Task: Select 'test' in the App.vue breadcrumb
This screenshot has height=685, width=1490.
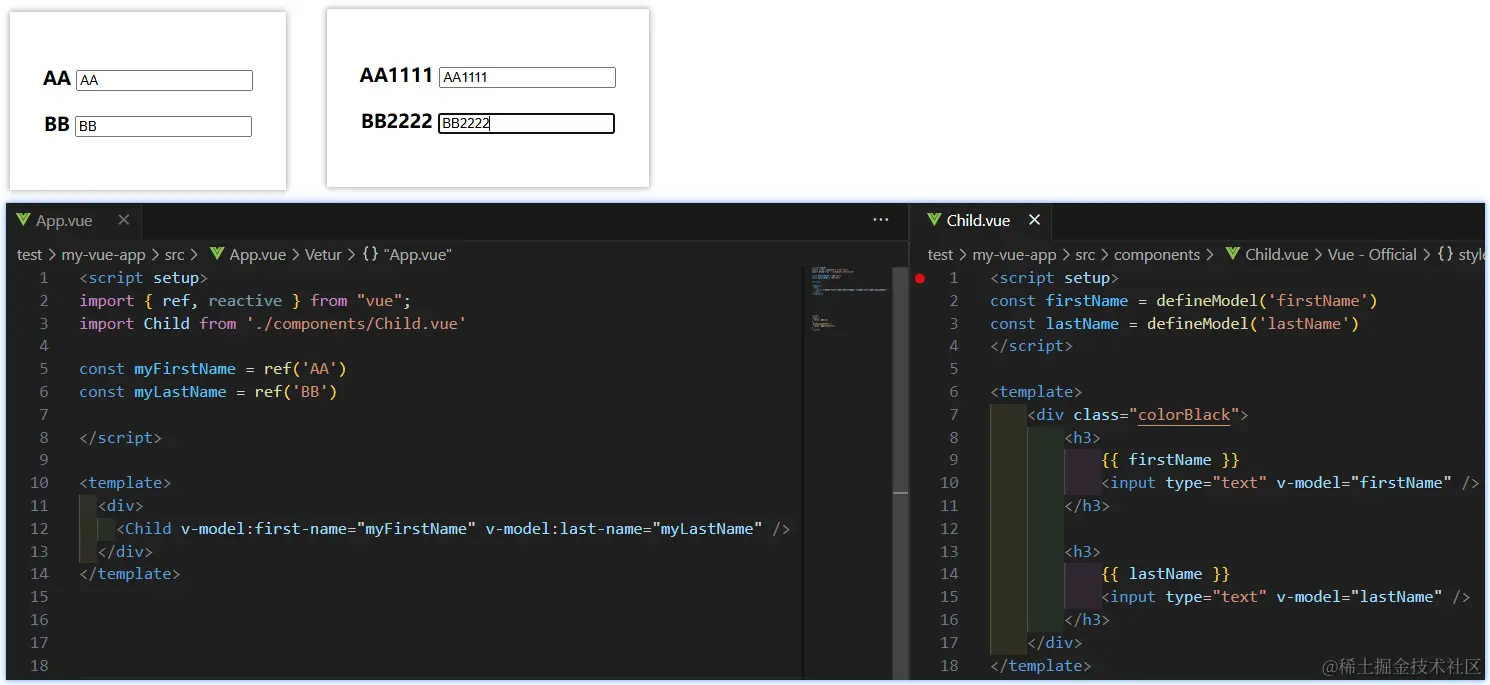Action: pos(30,255)
